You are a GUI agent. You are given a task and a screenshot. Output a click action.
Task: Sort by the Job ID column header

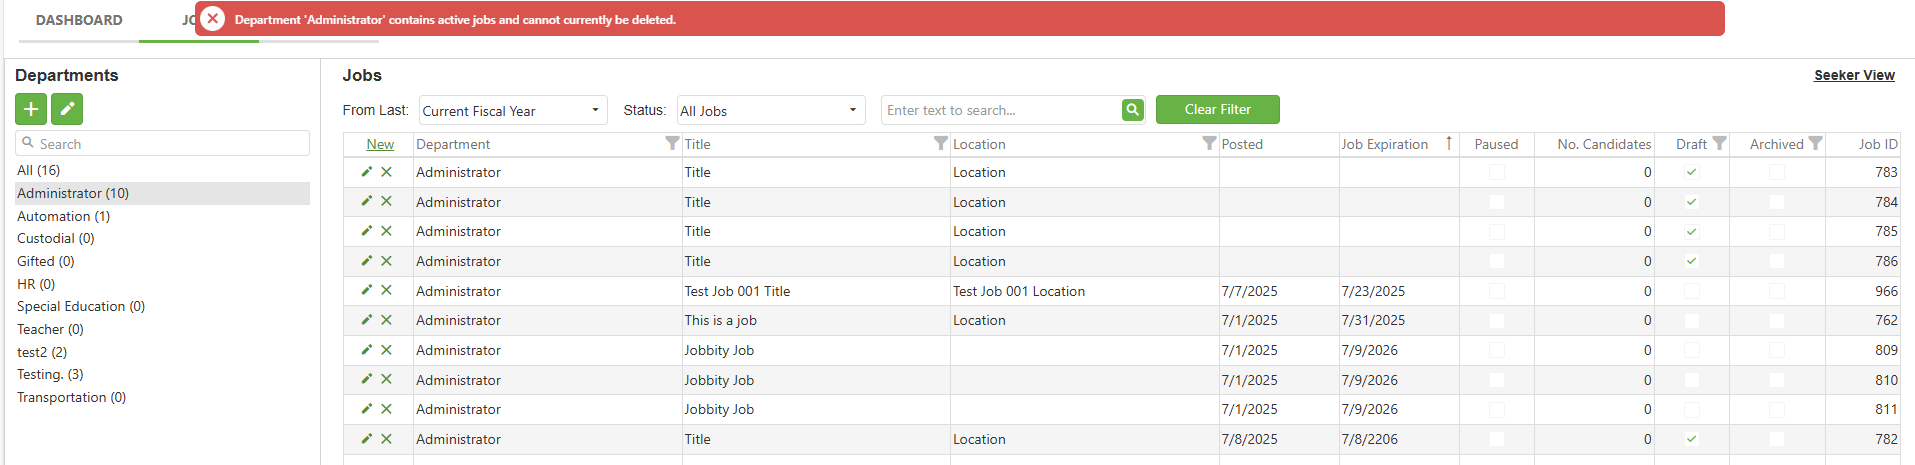(x=1878, y=144)
